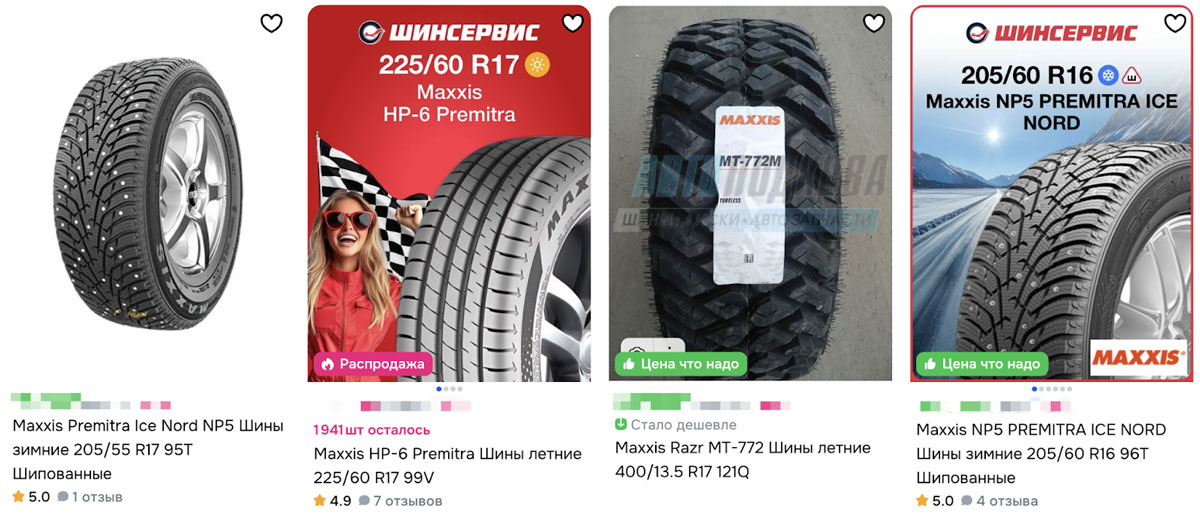1200x521 pixels.
Task: Favorite the Premitra Ice Nord 205/55 R17 tire
Action: pos(271,23)
